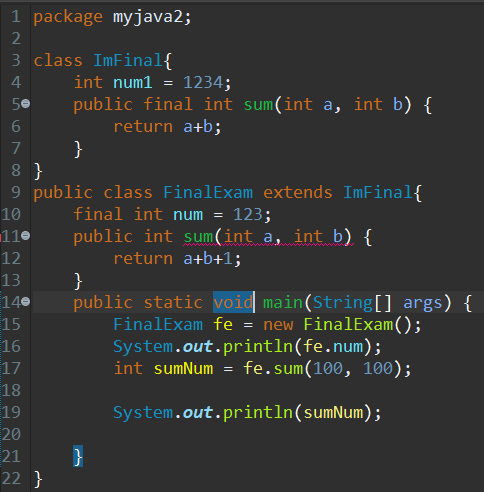Click the package name myjava2

pyautogui.click(x=148, y=17)
